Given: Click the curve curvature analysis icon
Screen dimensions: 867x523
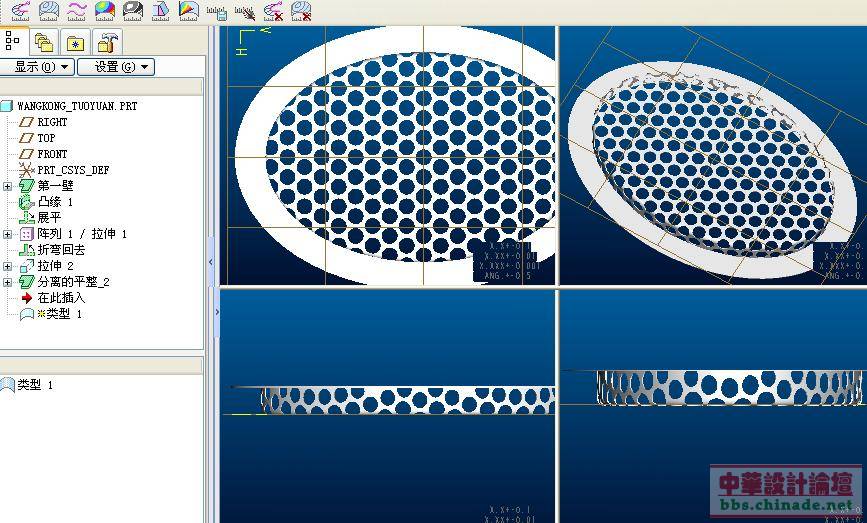Looking at the screenshot, I should pyautogui.click(x=20, y=10).
